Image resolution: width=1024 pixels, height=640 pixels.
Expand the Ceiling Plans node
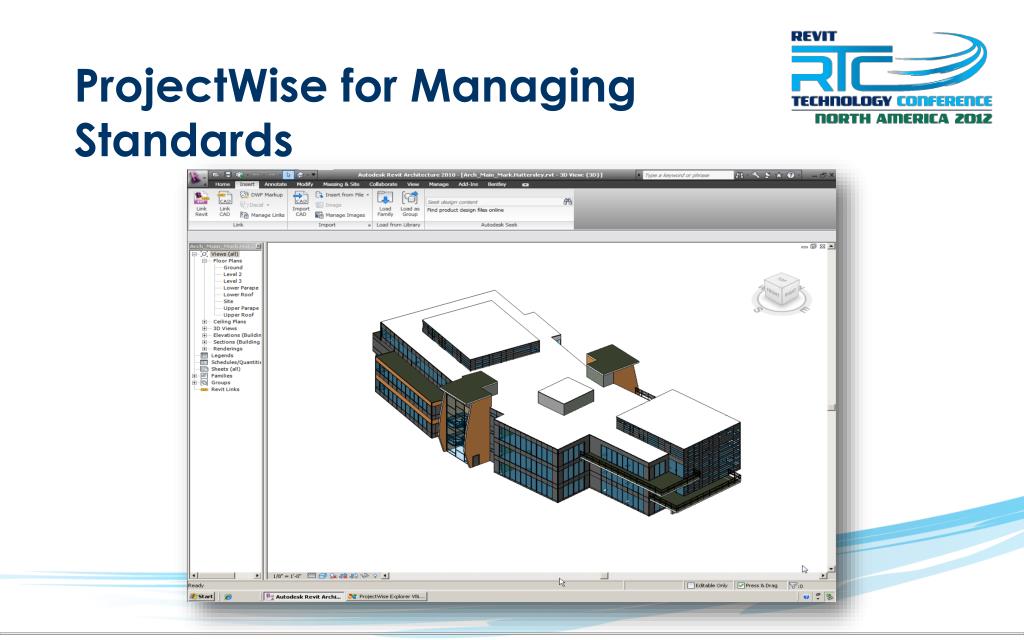click(x=204, y=322)
